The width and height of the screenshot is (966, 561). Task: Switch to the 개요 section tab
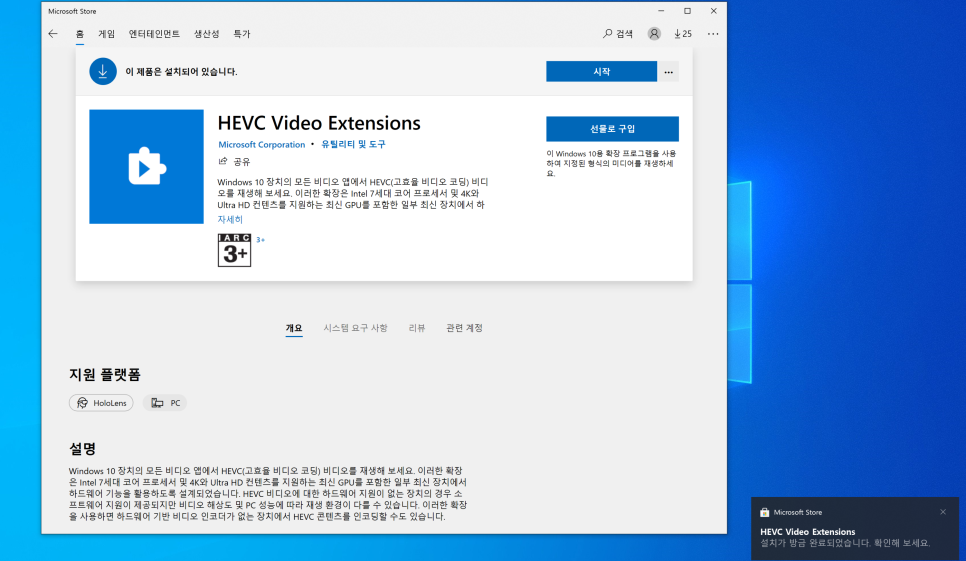pyautogui.click(x=294, y=328)
